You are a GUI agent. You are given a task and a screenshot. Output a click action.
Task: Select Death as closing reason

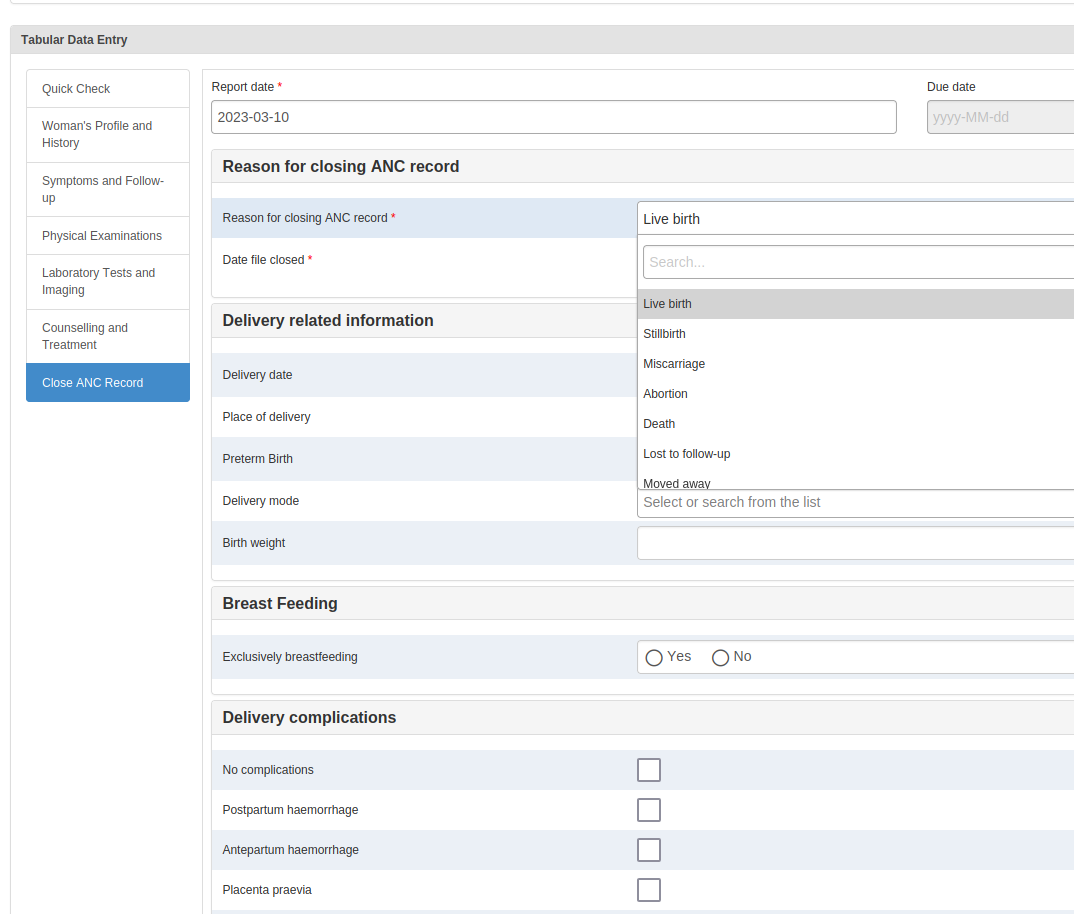pos(856,424)
